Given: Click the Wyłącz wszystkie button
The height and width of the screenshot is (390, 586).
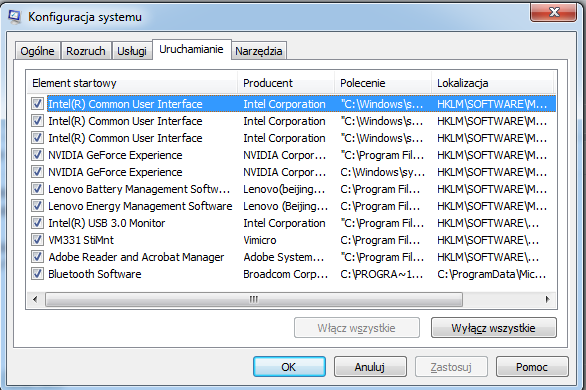Looking at the screenshot, I should point(493,328).
